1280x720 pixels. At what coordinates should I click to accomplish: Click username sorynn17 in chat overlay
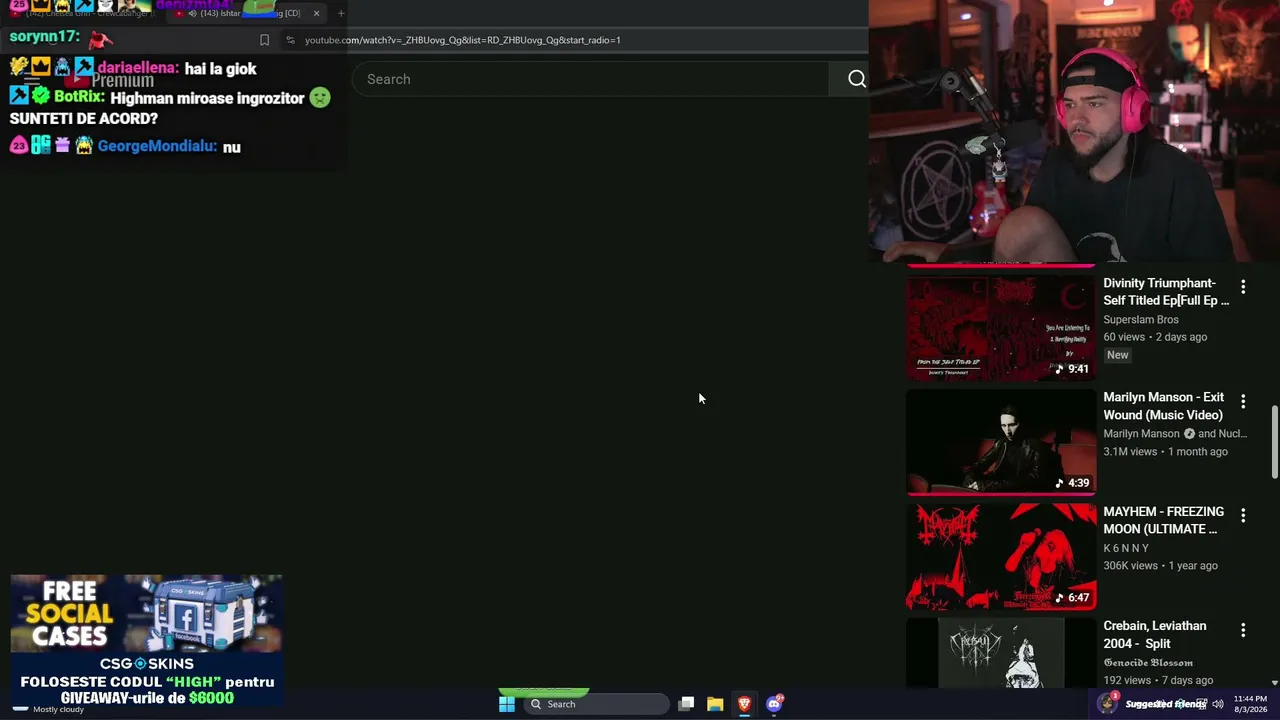tap(44, 36)
